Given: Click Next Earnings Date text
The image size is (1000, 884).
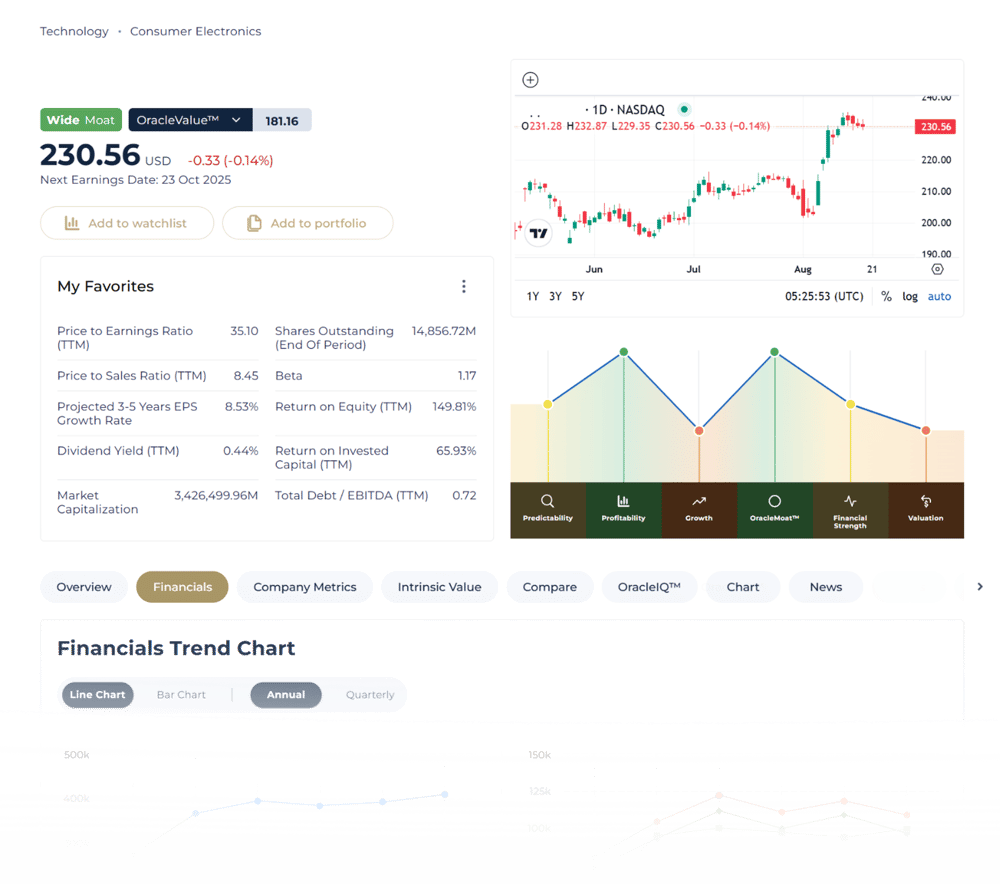Looking at the screenshot, I should point(135,180).
